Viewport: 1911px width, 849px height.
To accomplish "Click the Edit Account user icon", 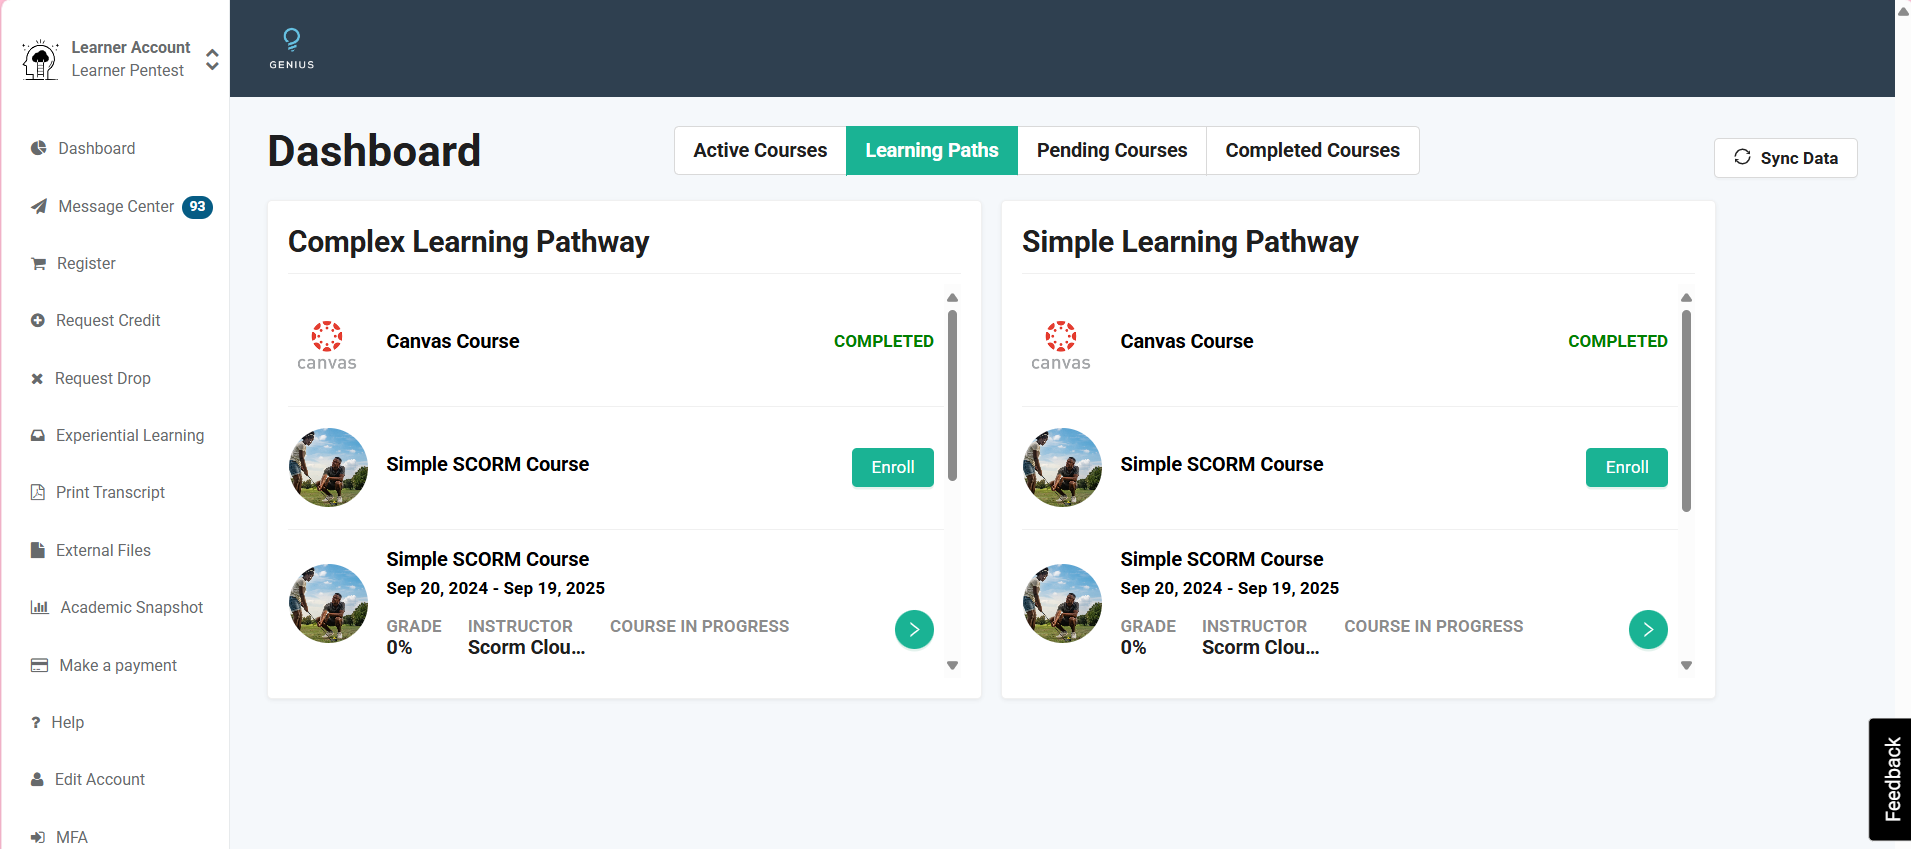I will [37, 779].
